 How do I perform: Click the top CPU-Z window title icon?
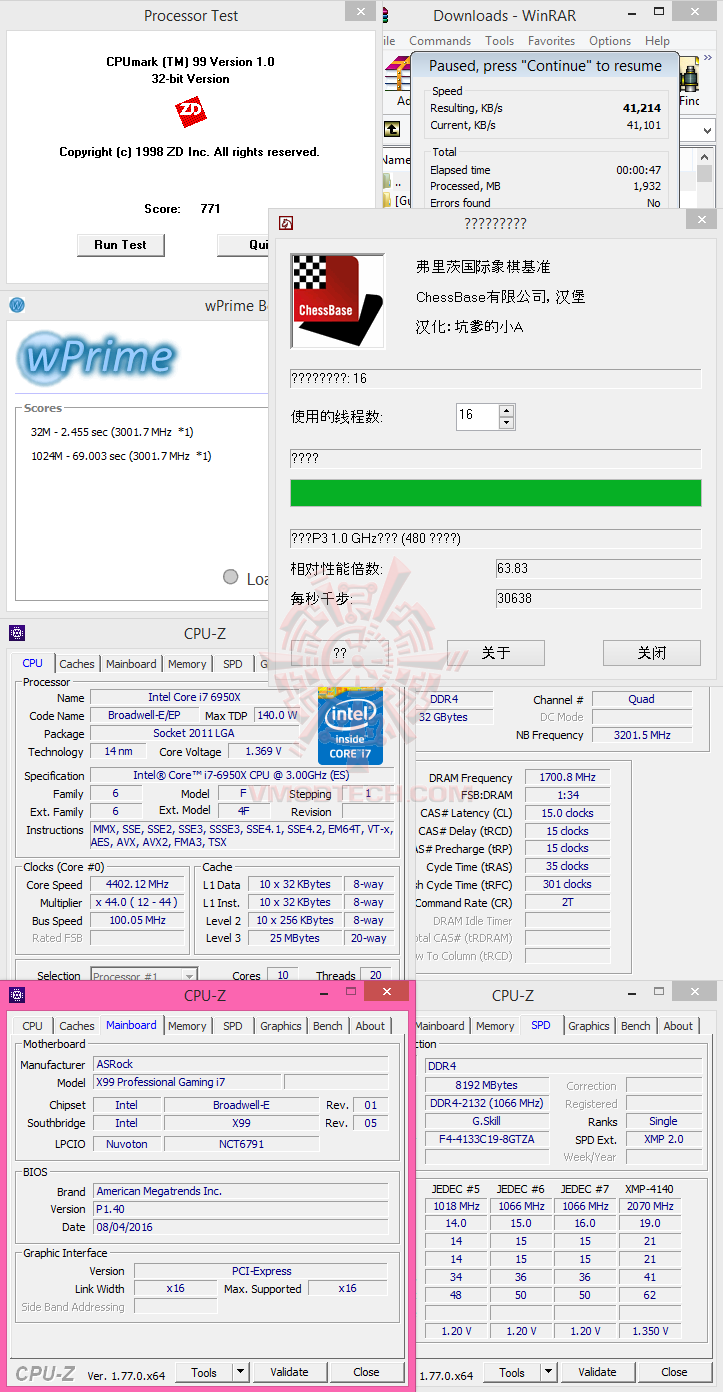point(17,633)
